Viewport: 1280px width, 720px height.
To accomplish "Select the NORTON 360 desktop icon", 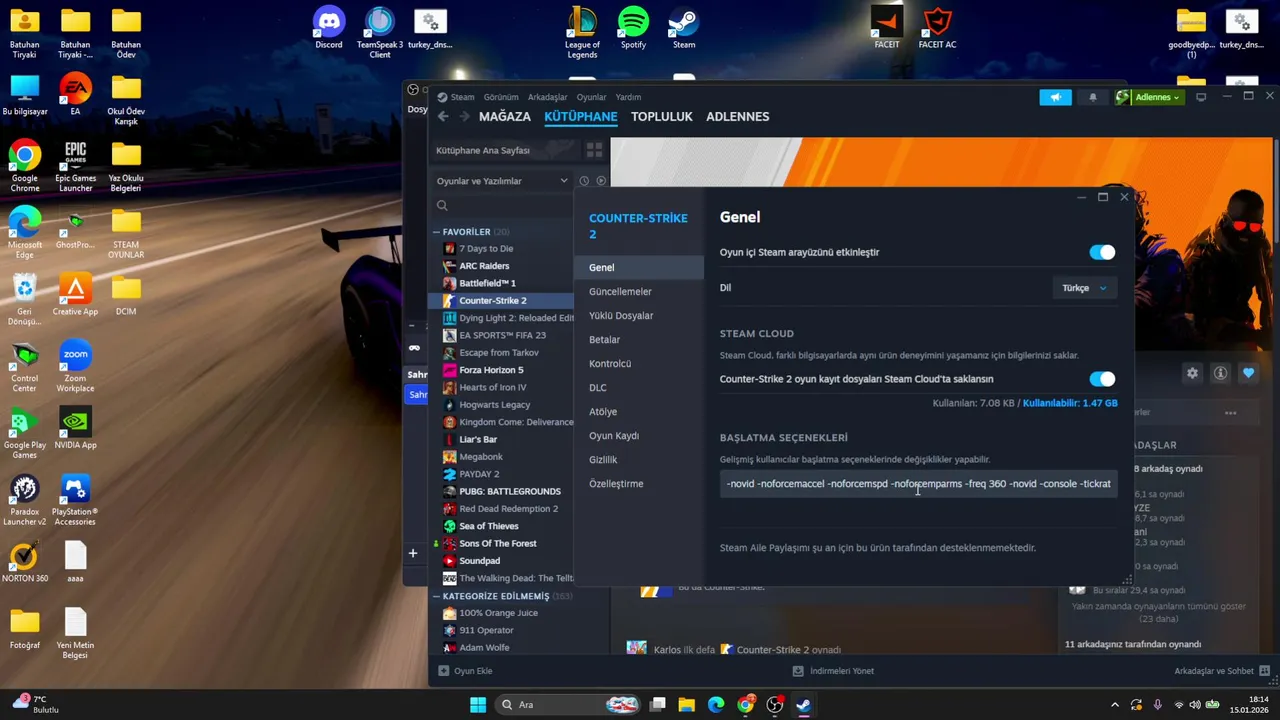I will click(25, 561).
